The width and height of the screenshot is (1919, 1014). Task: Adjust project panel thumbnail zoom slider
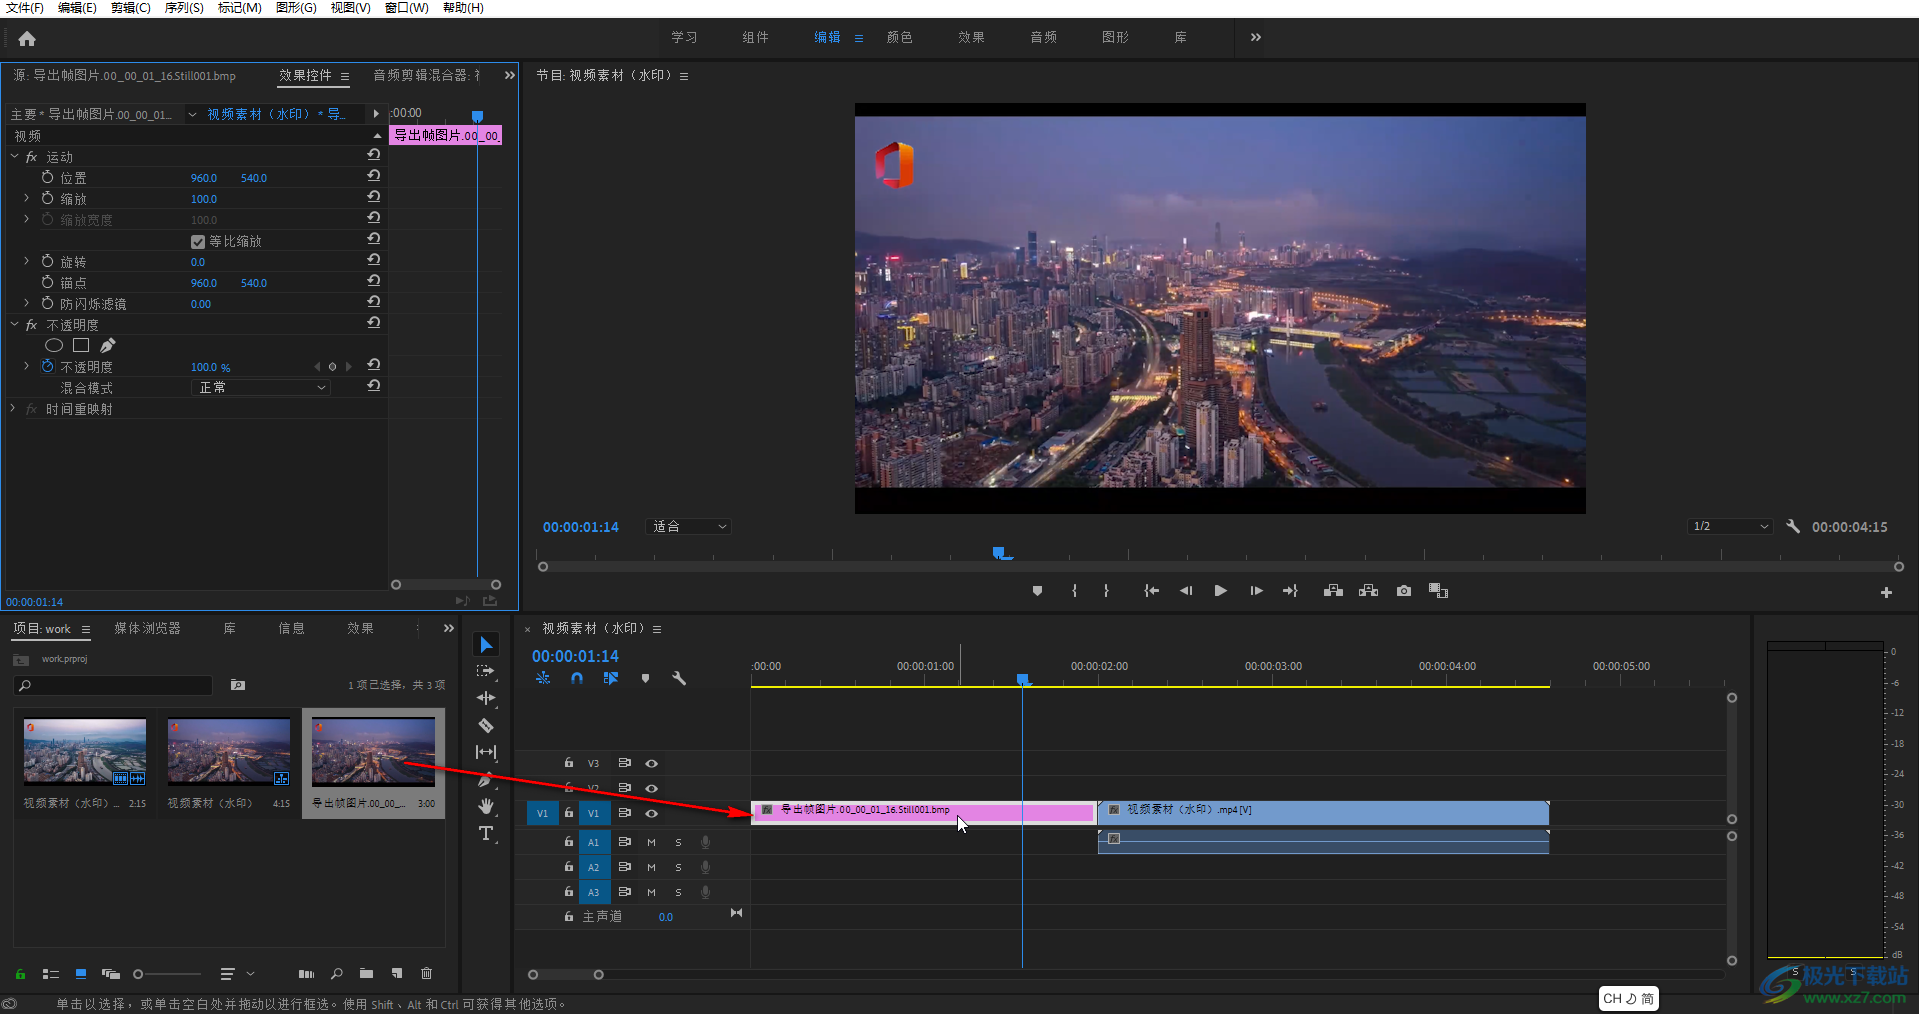[x=138, y=974]
